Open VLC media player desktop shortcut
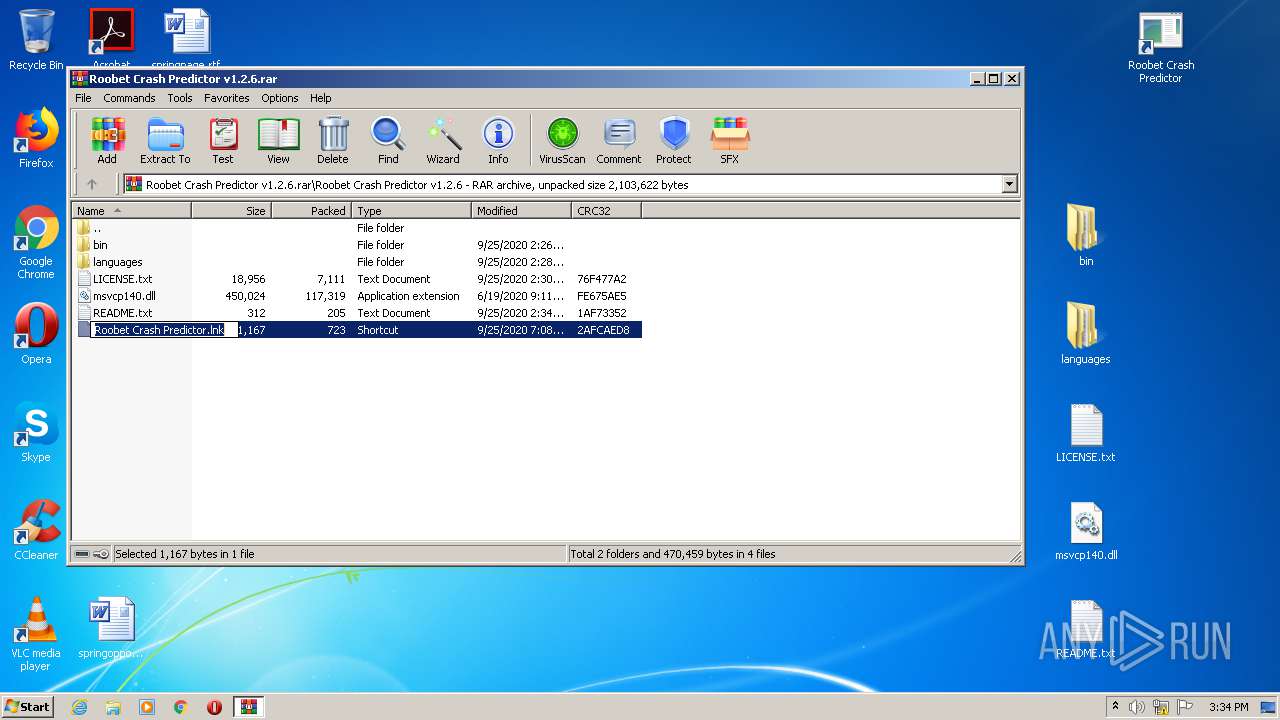Viewport: 1280px width, 720px height. (36, 634)
